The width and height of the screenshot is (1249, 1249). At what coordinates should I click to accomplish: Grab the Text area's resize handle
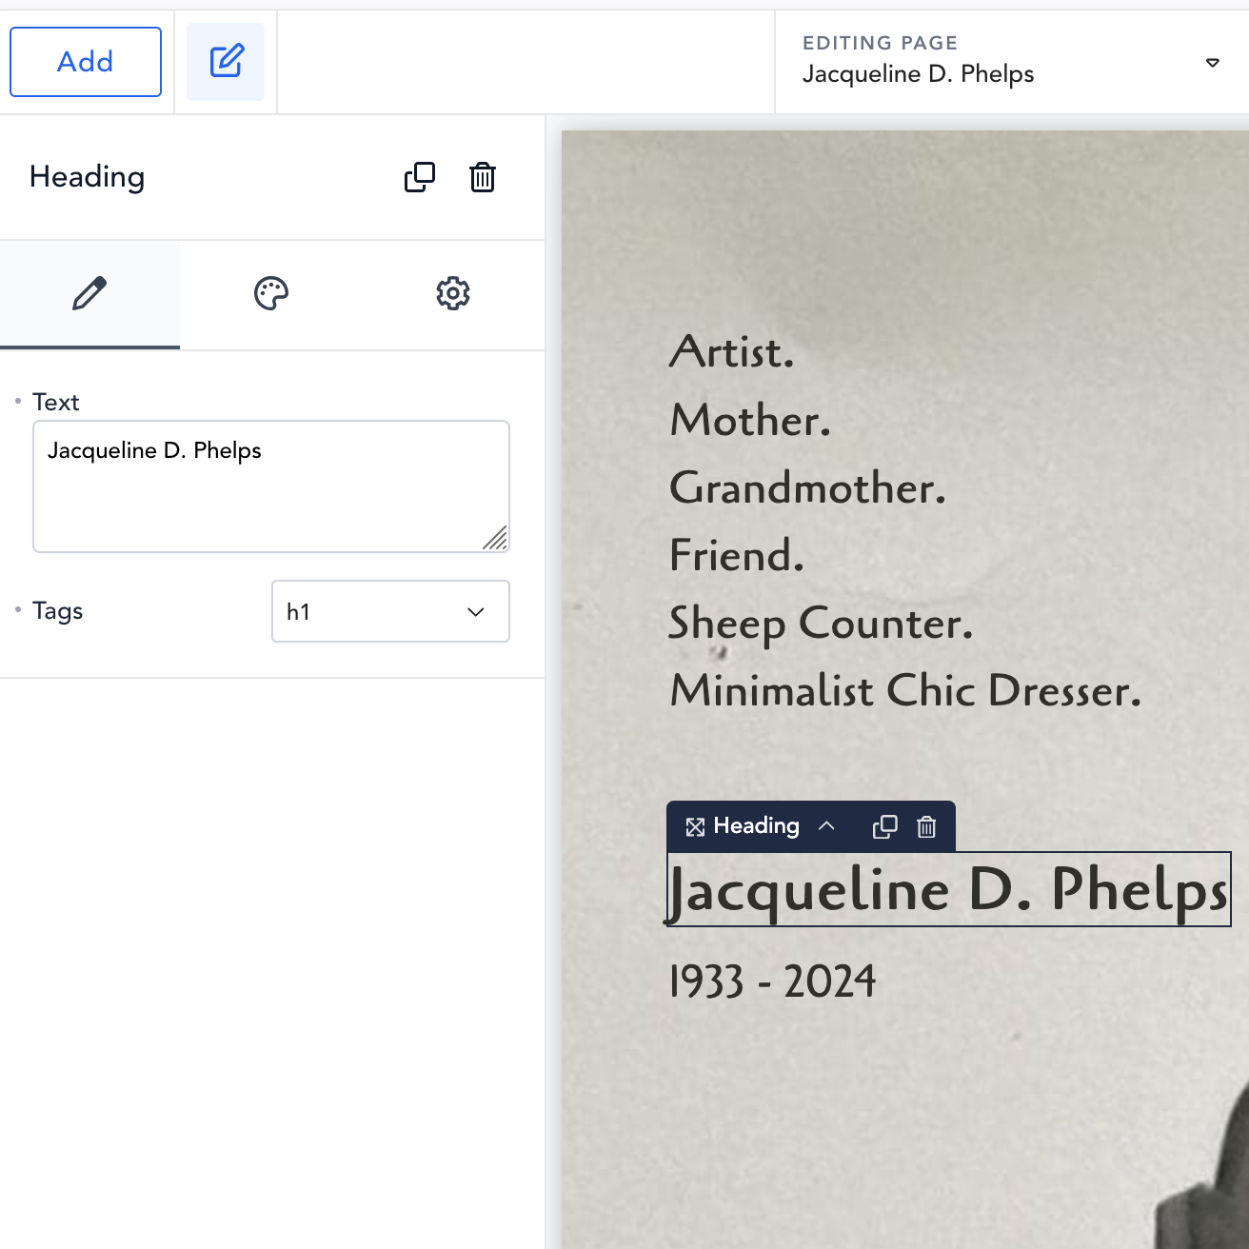(496, 539)
